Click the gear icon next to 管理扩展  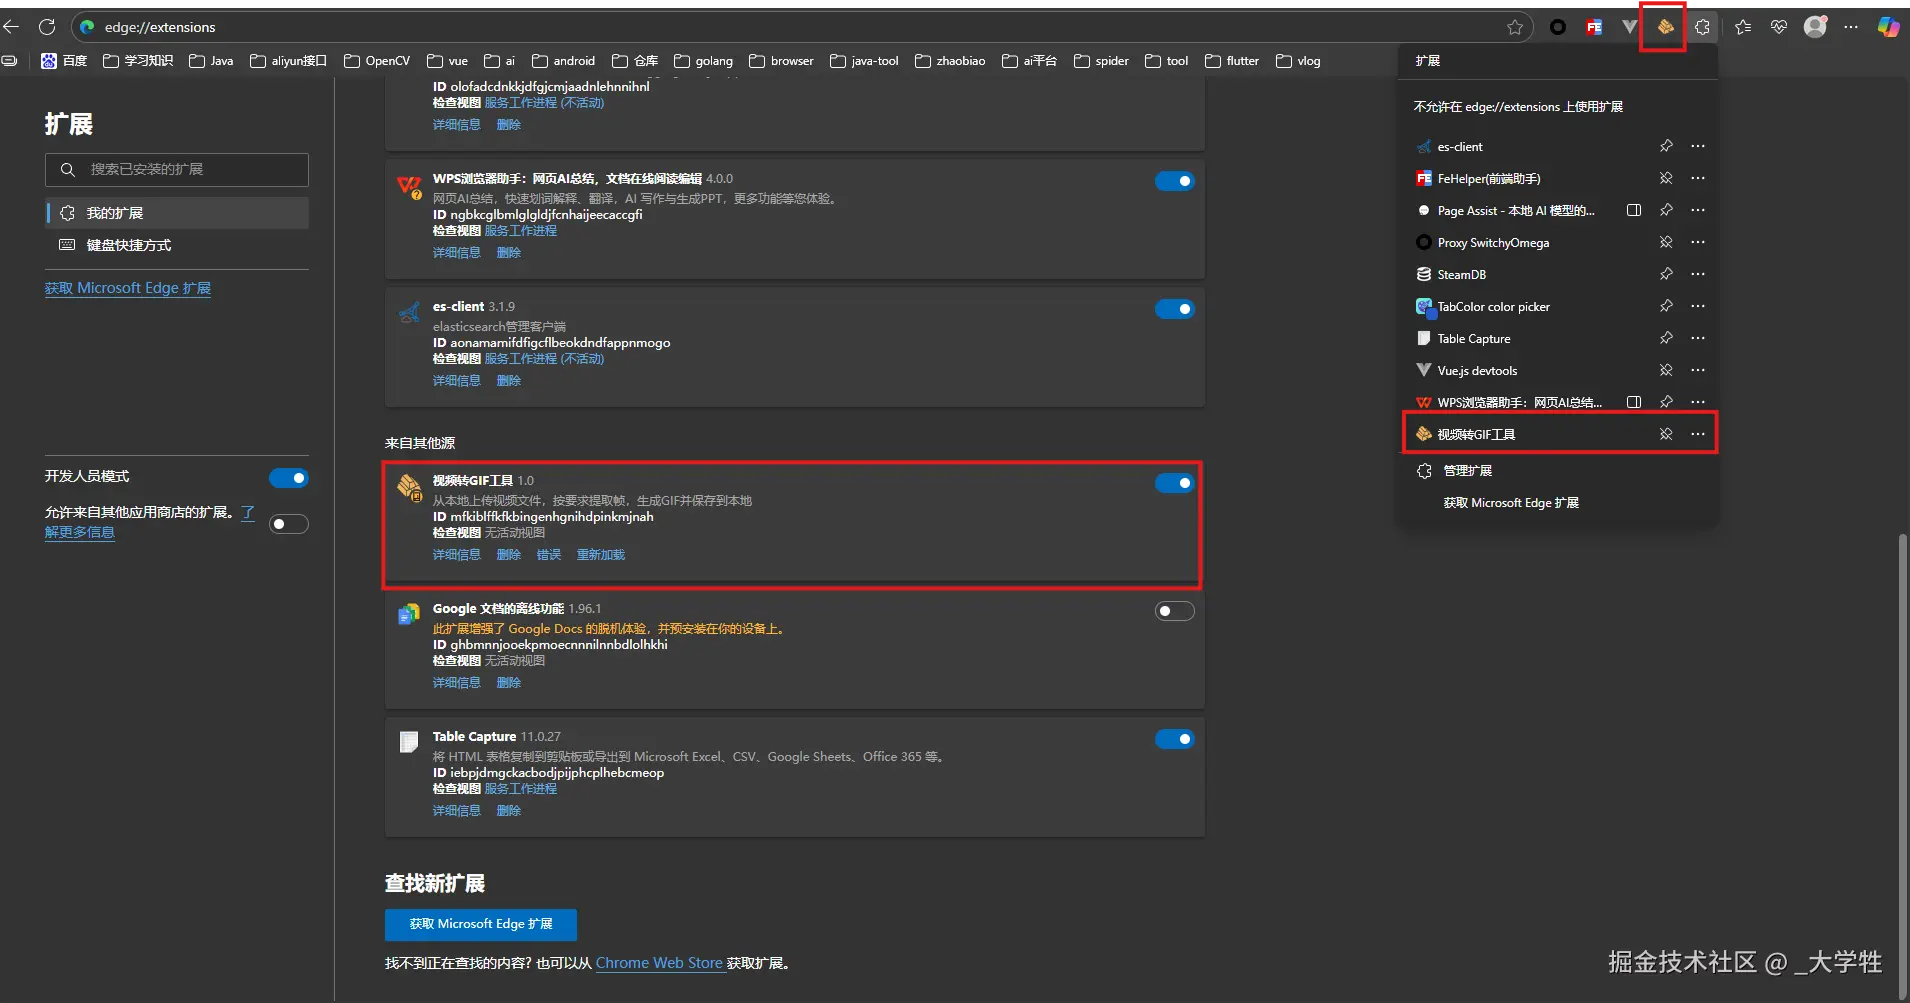tap(1424, 471)
